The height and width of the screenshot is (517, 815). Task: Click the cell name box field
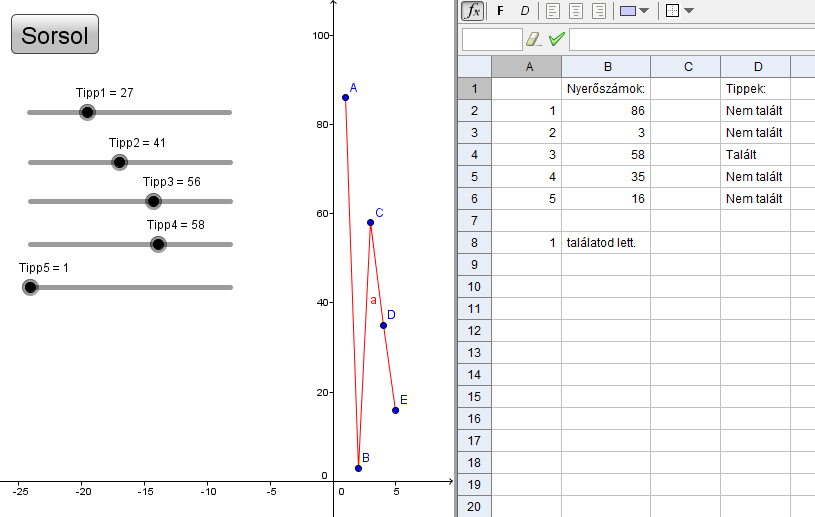click(x=492, y=39)
